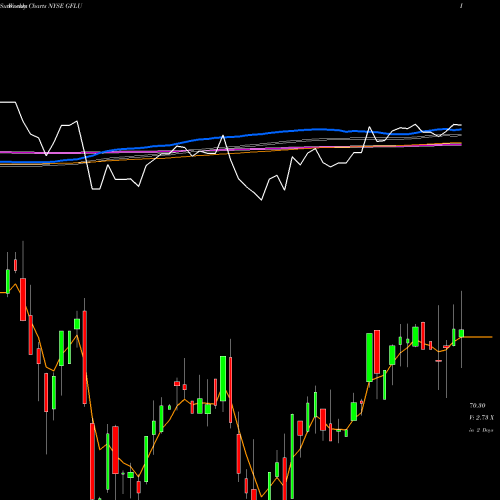Click the "in 2 Days" label
Screen dimensions: 500x500
[x=481, y=430]
